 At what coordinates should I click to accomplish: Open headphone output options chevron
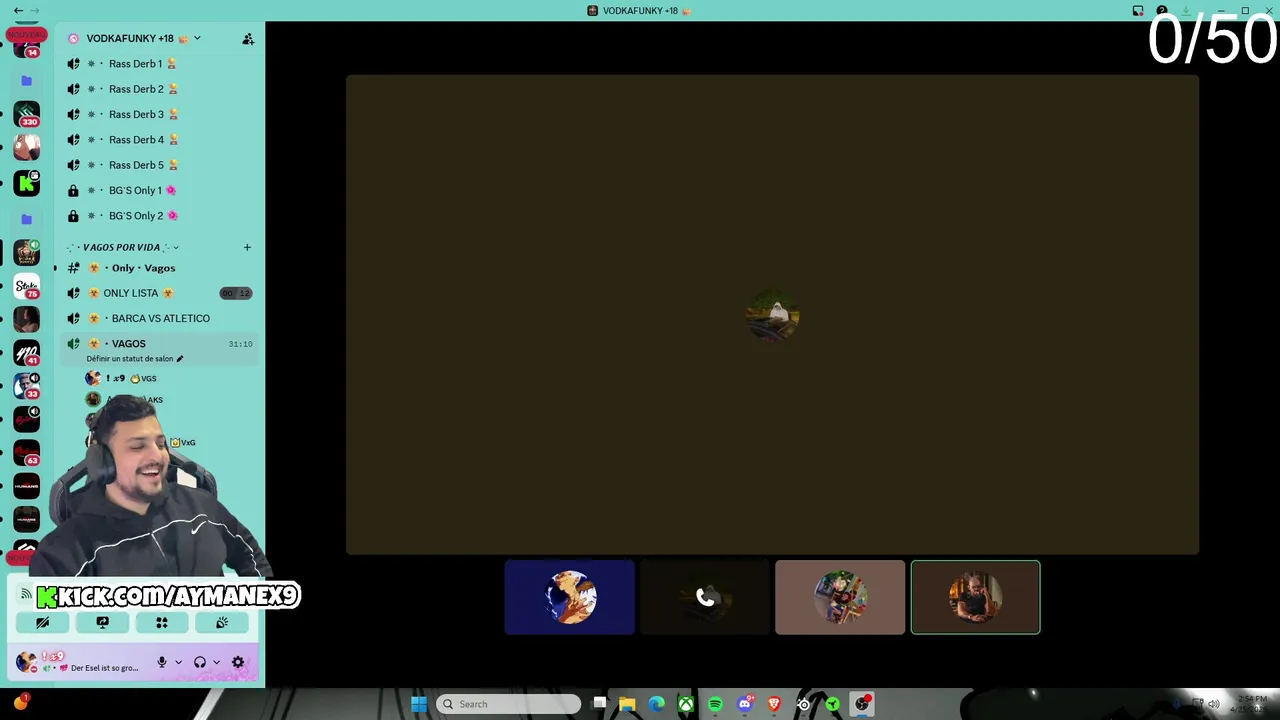[216, 662]
